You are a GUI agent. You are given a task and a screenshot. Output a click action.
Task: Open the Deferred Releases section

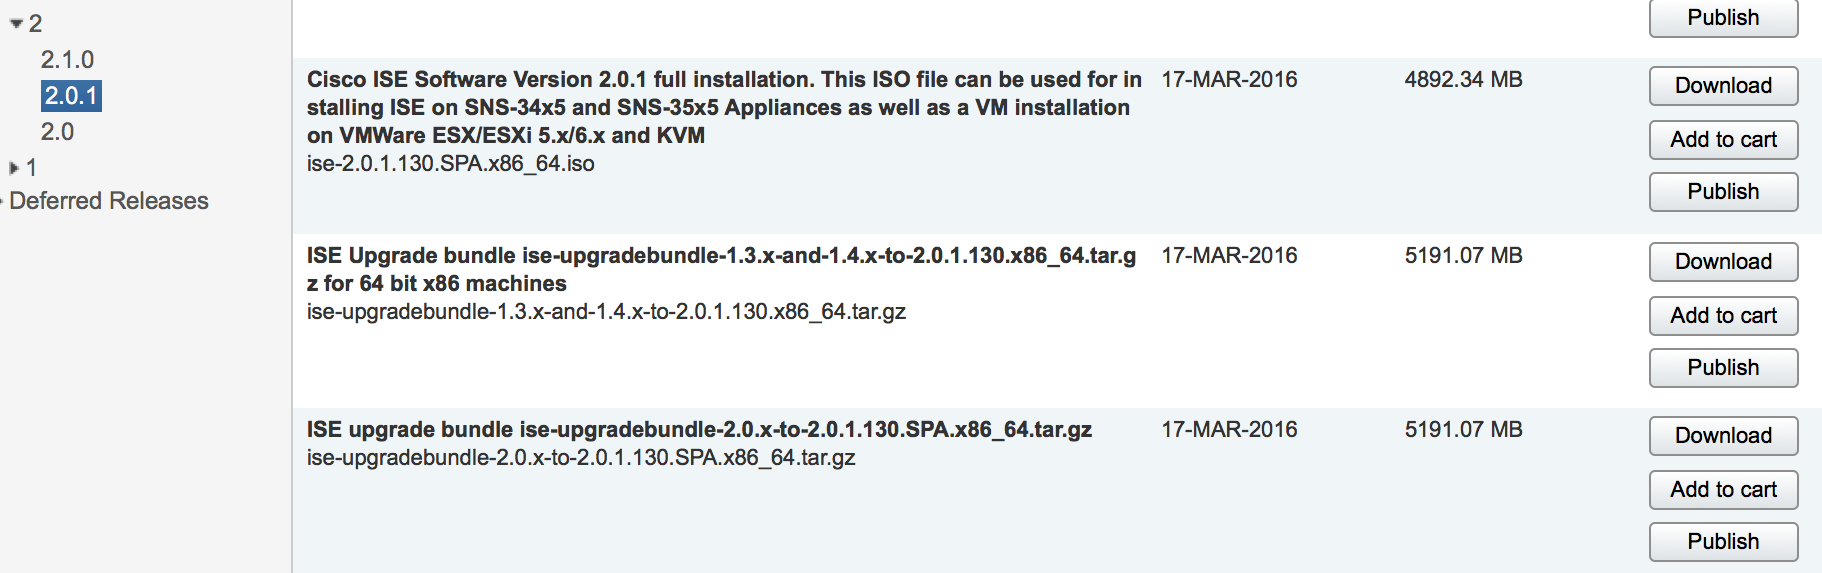point(109,201)
